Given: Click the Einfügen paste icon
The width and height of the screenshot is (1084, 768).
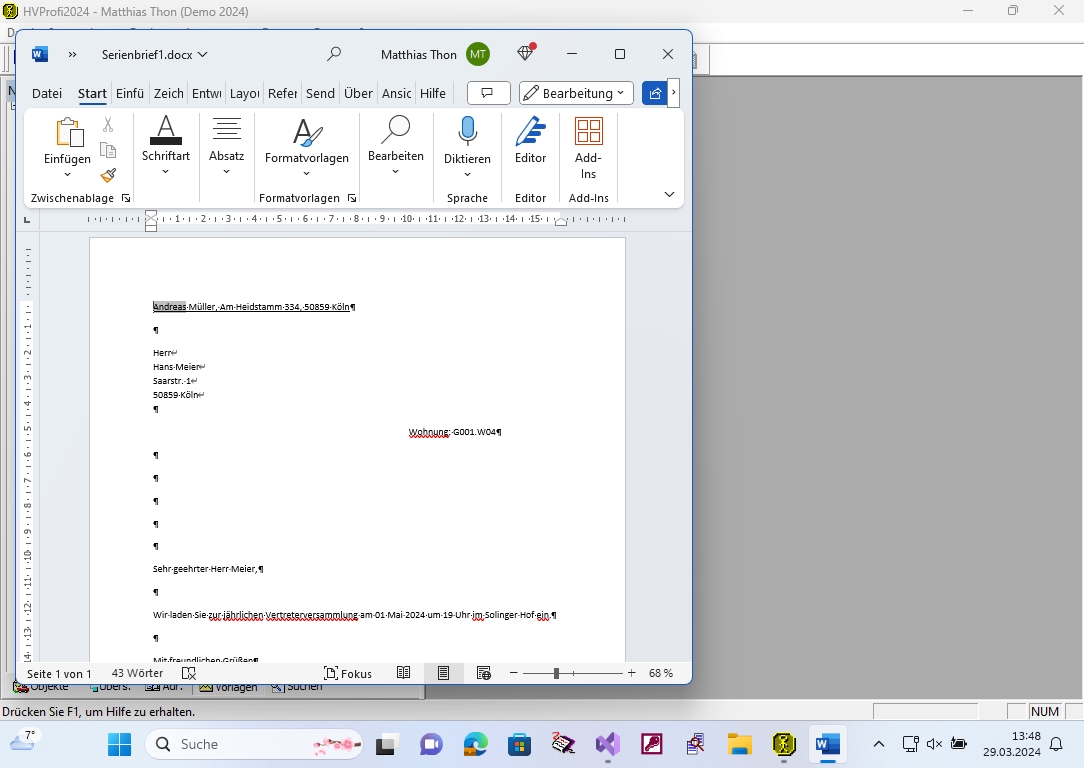Looking at the screenshot, I should 68,132.
